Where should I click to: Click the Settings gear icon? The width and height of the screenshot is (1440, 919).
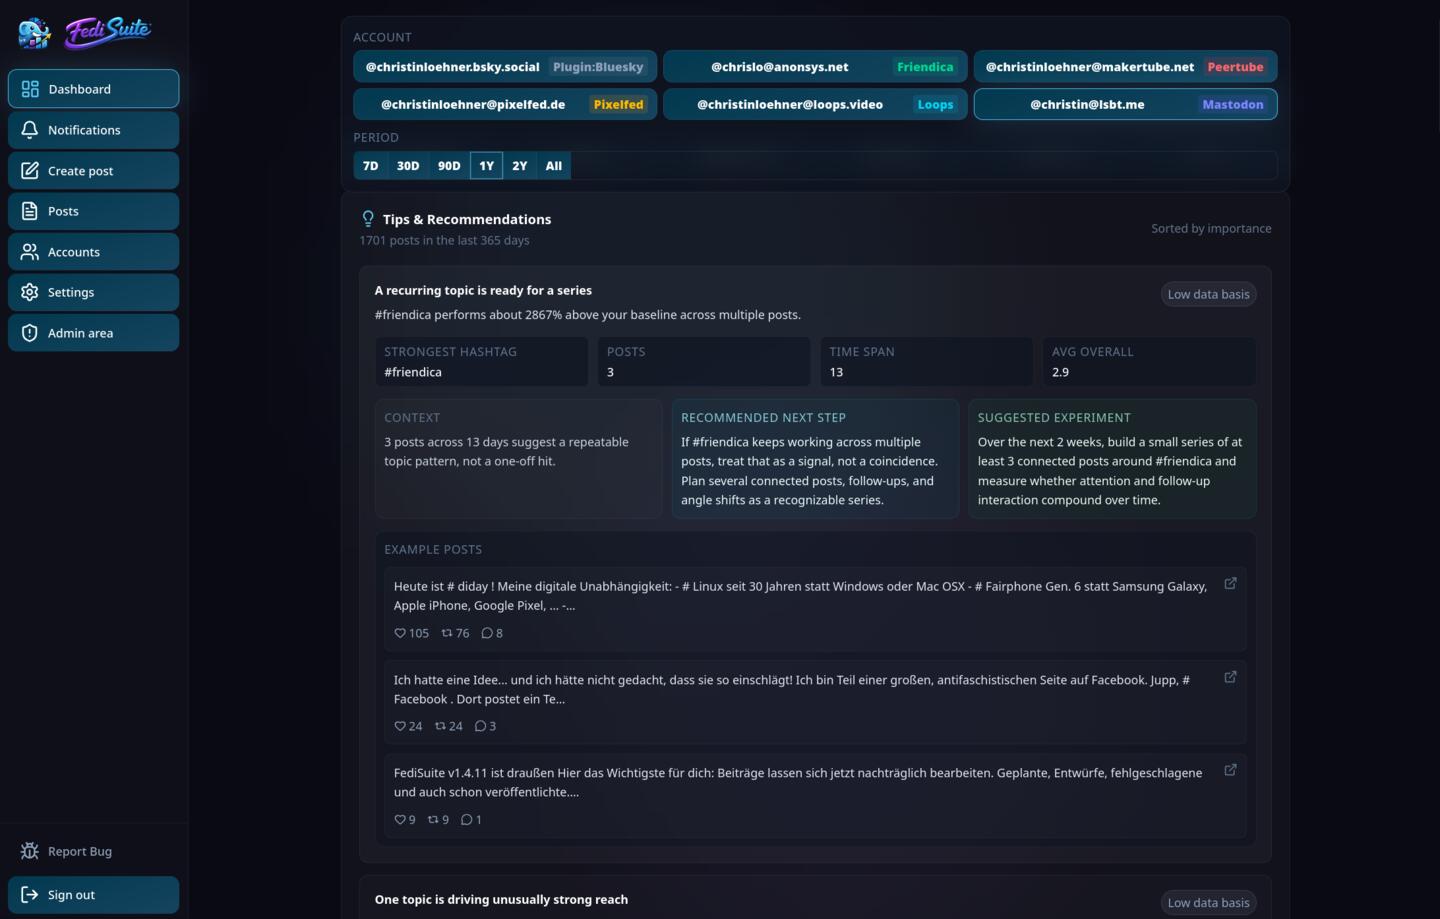tap(30, 292)
